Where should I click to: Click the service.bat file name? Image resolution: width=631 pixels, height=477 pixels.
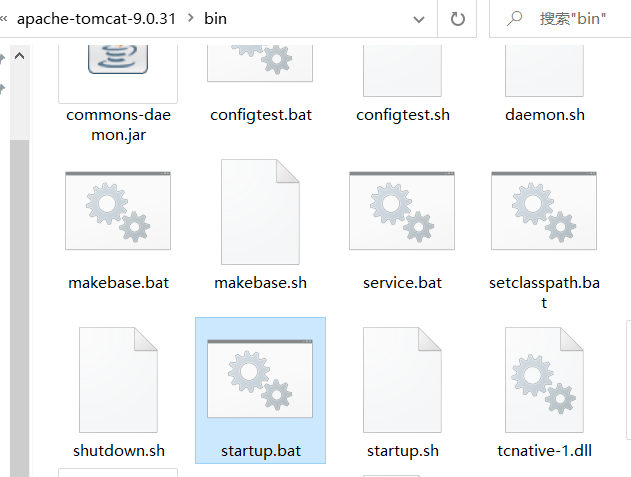click(x=402, y=283)
